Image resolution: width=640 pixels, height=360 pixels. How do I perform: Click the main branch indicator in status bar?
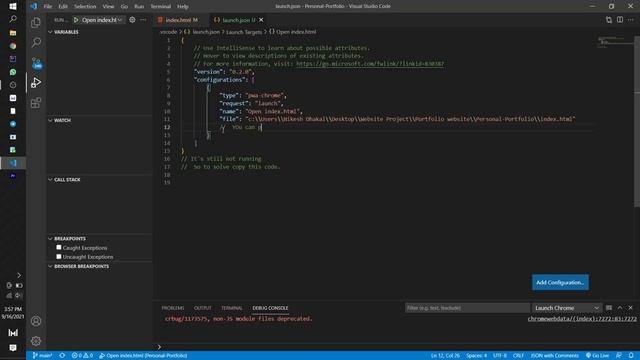click(42, 356)
